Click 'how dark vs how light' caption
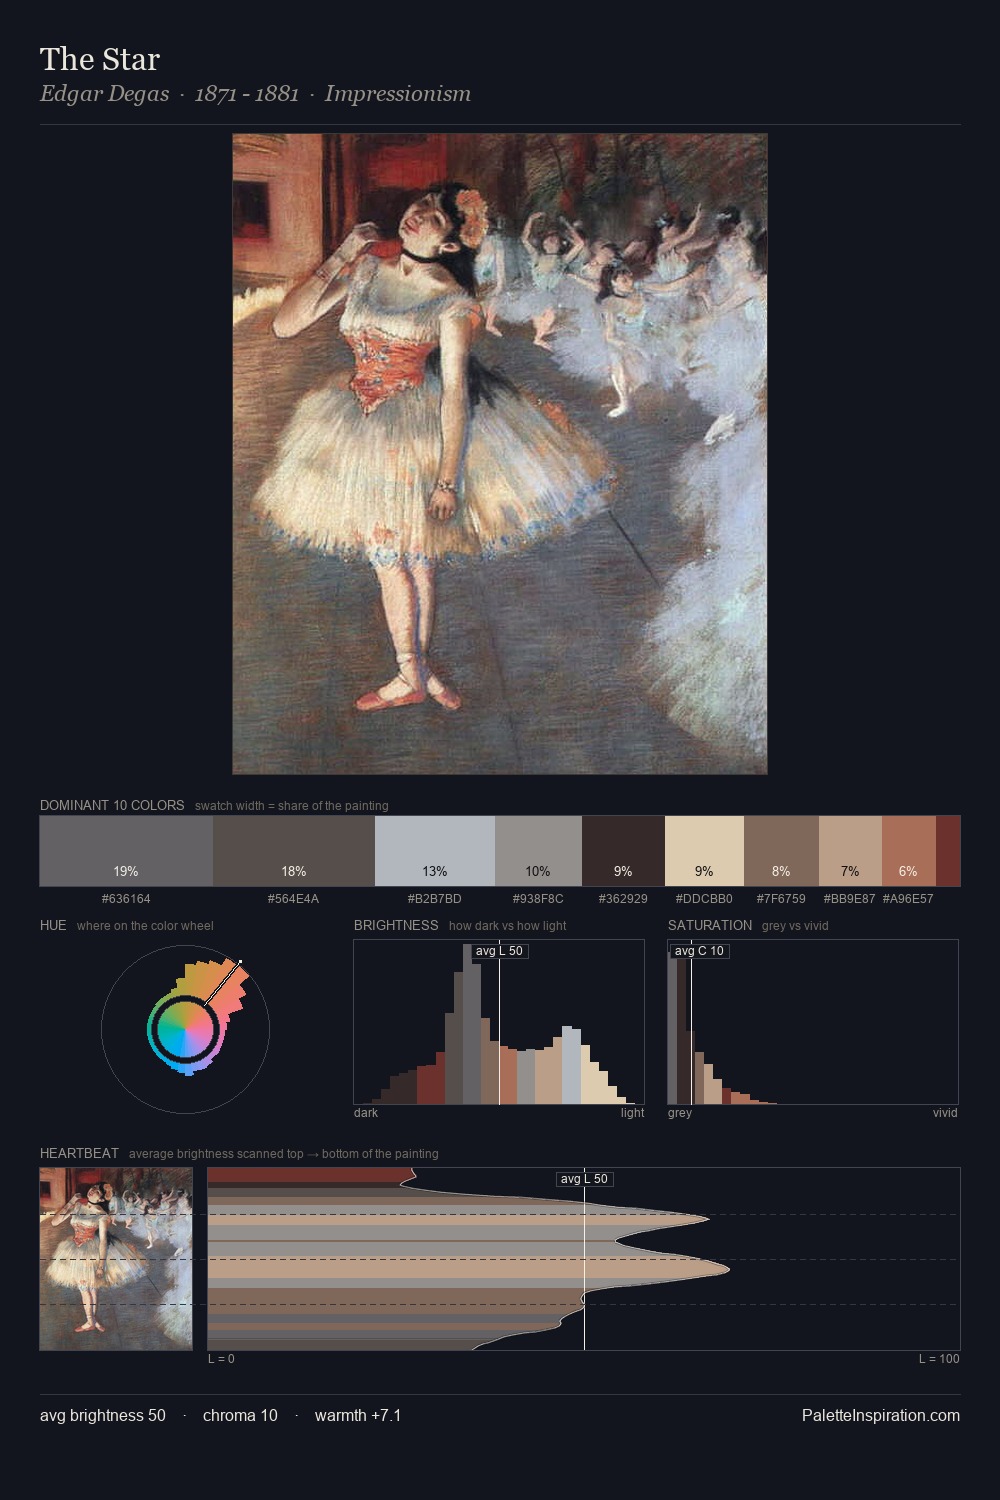 [508, 926]
